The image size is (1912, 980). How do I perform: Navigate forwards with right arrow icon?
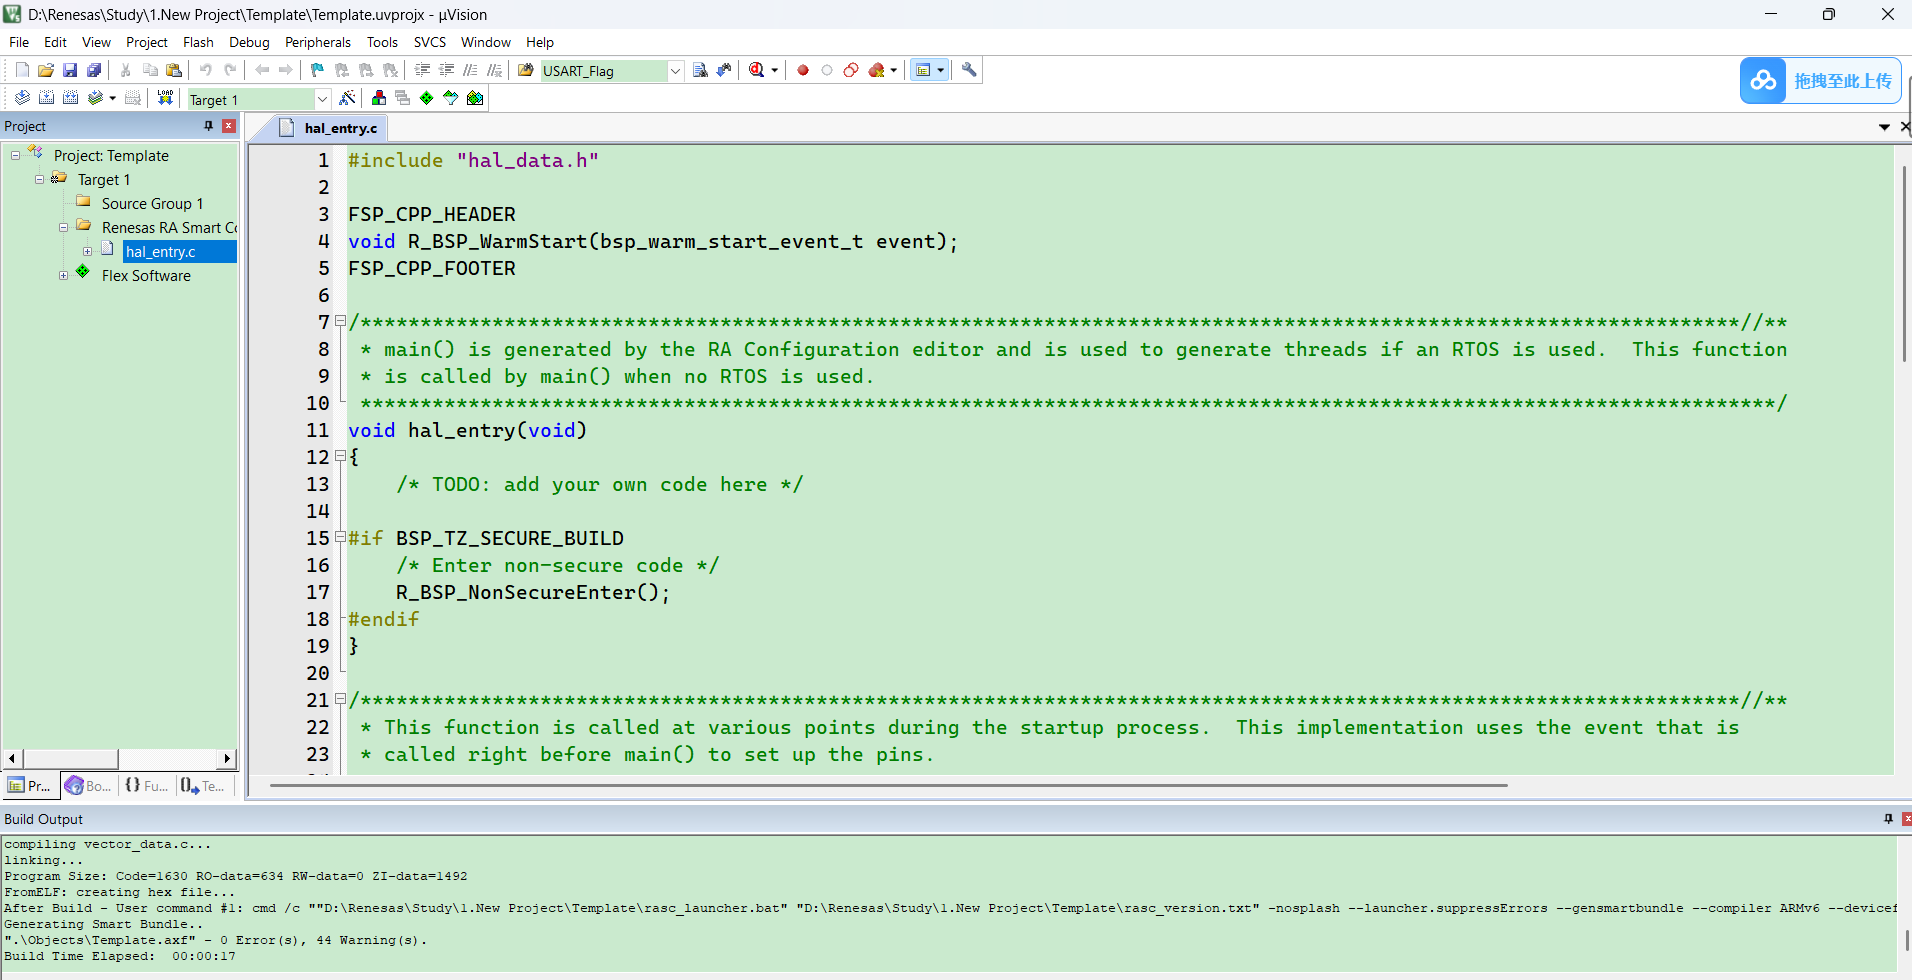coord(286,70)
